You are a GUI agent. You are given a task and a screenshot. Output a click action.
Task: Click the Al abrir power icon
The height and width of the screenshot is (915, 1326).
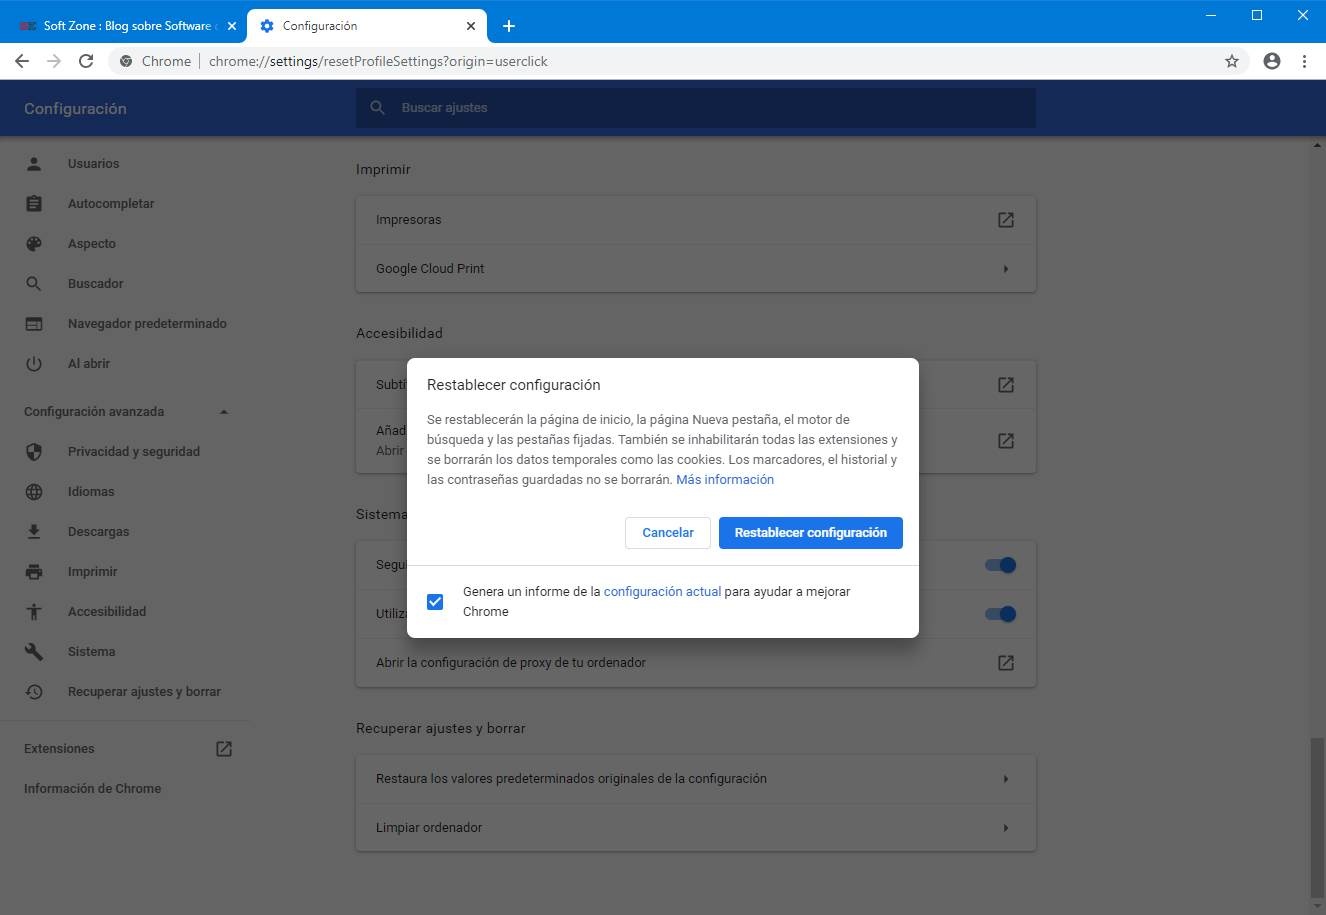pos(34,363)
